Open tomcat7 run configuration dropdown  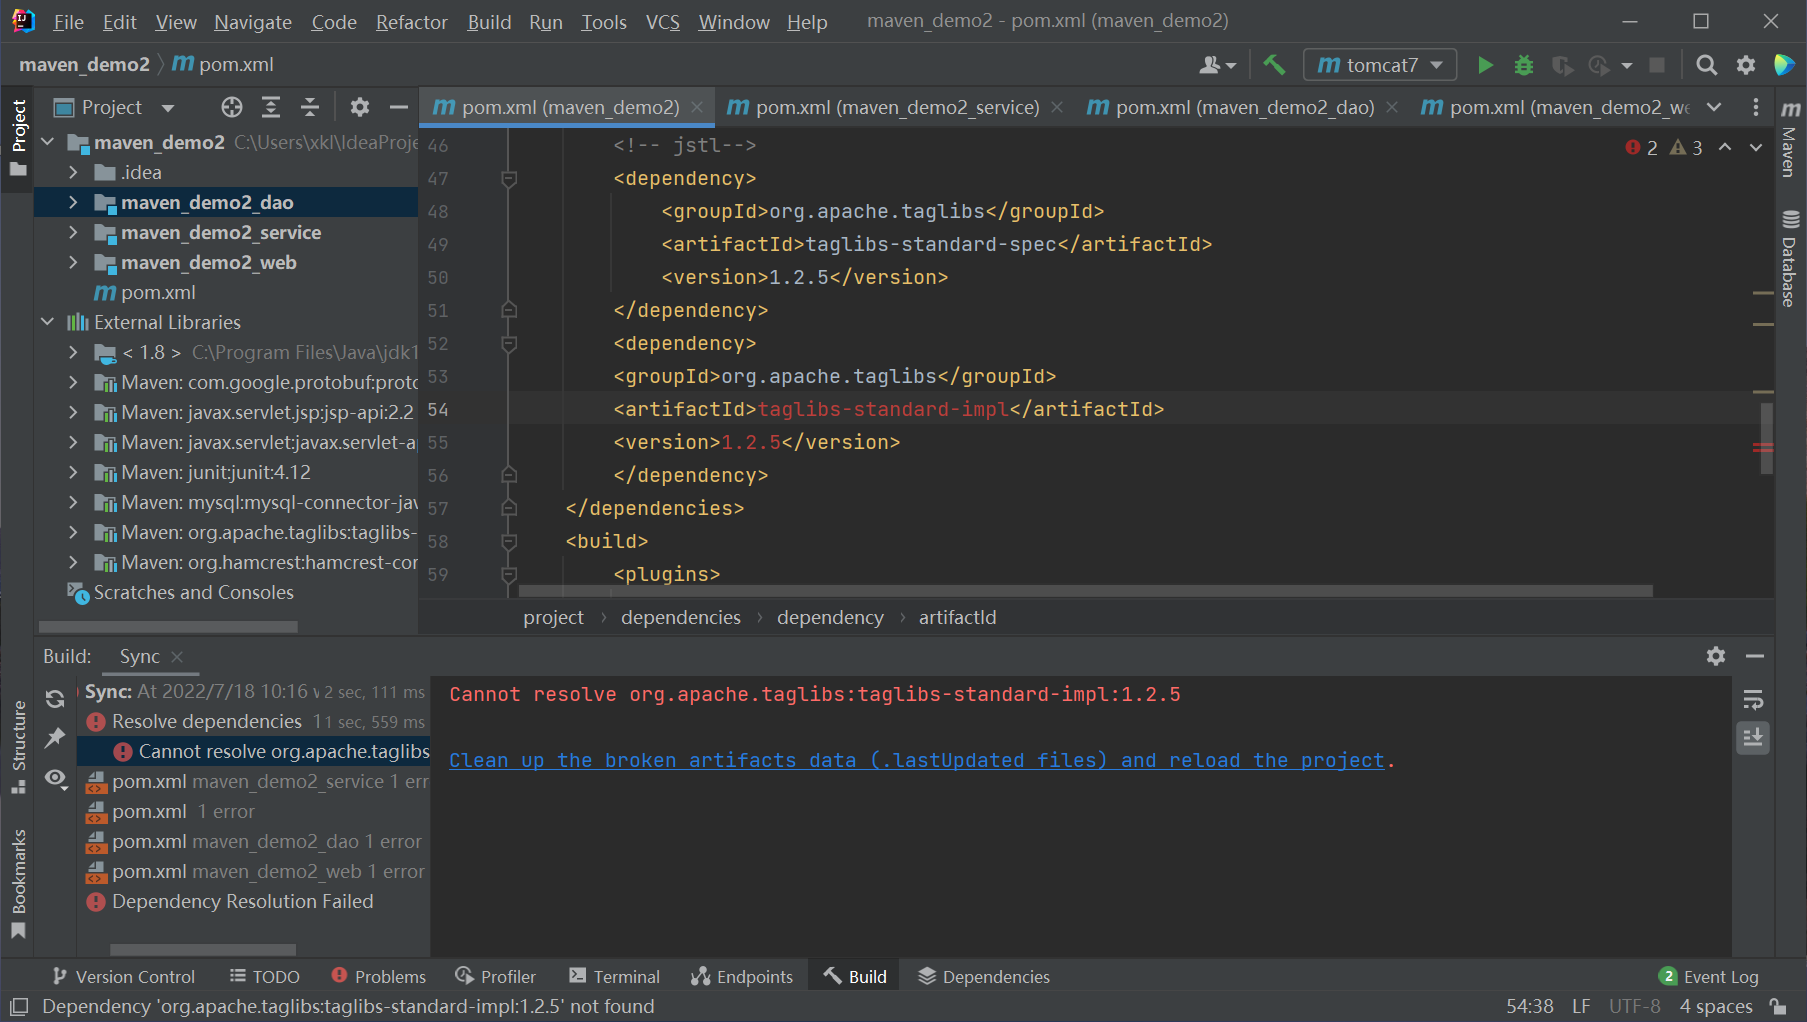click(1380, 65)
